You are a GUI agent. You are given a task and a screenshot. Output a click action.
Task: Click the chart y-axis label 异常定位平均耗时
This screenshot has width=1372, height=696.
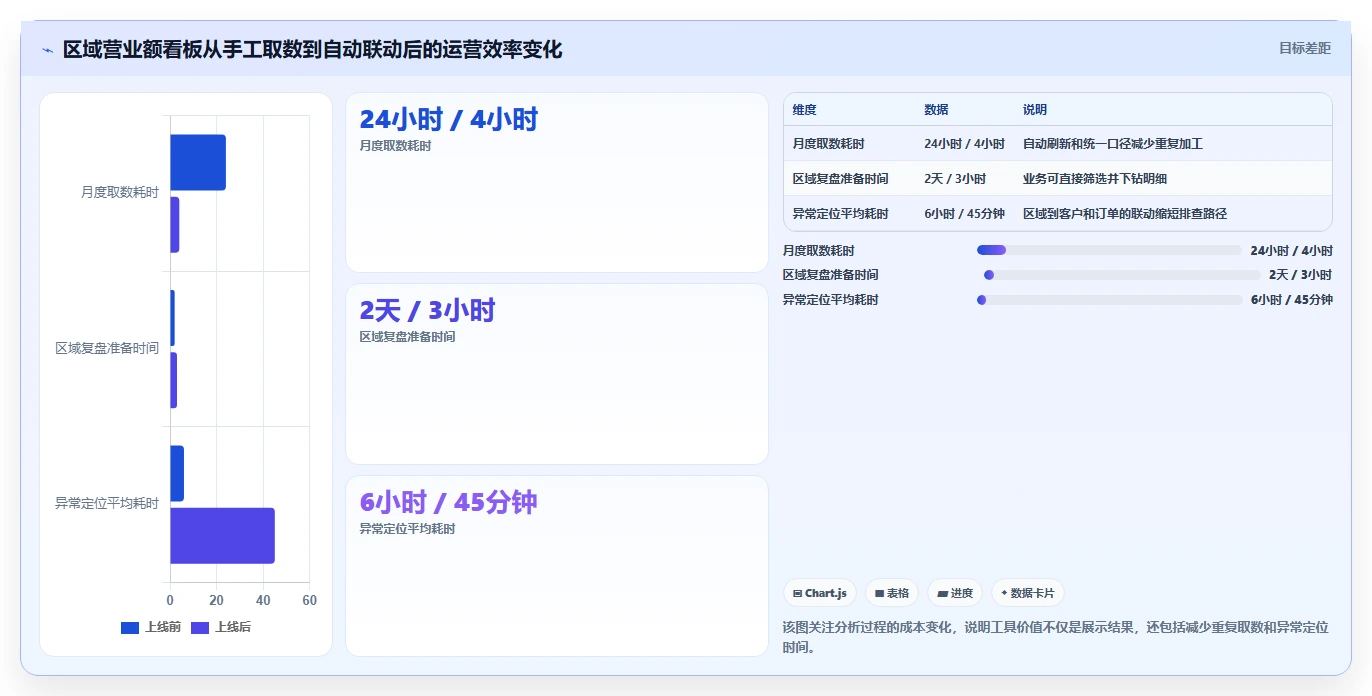click(x=107, y=504)
